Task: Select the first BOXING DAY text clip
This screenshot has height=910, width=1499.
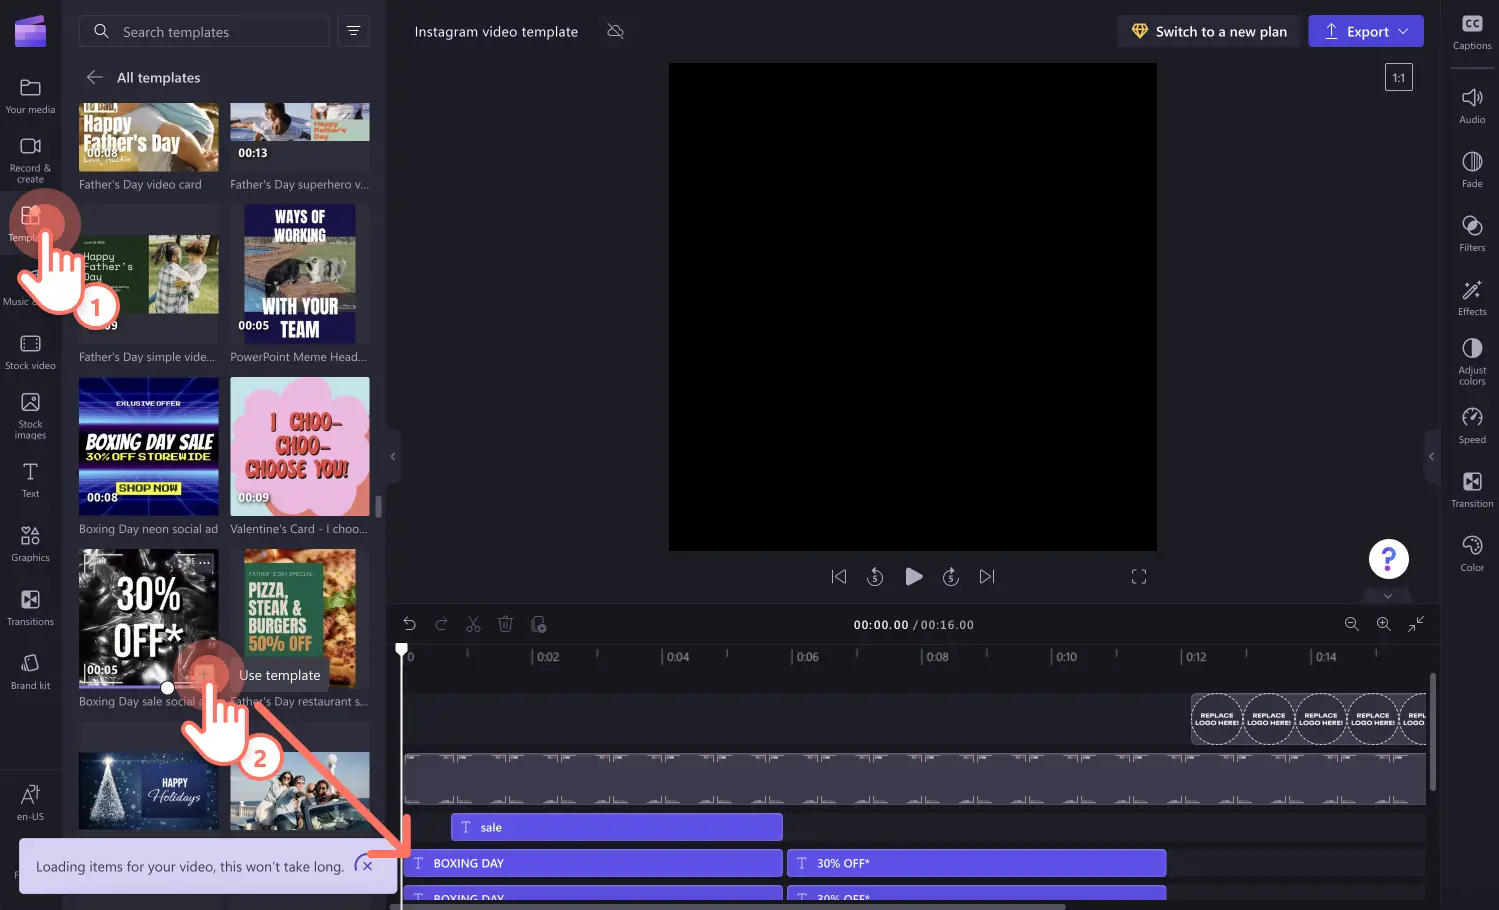Action: click(x=593, y=863)
